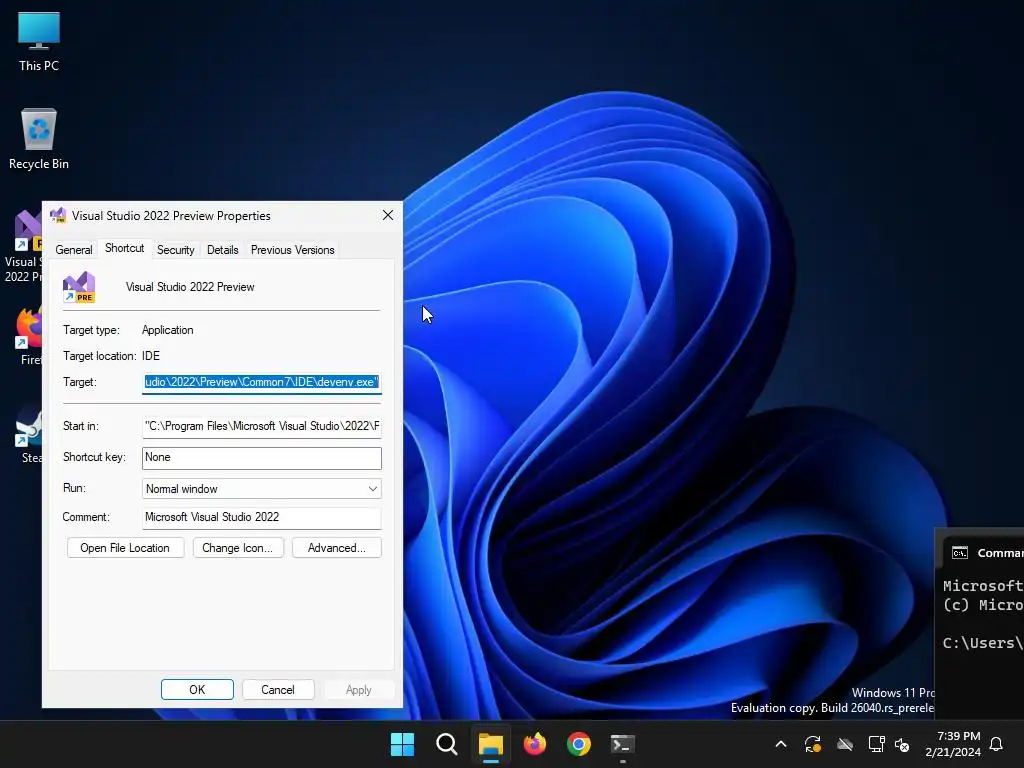Expand the Run Normal window dropdown
Image resolution: width=1024 pixels, height=768 pixels.
click(x=261, y=488)
